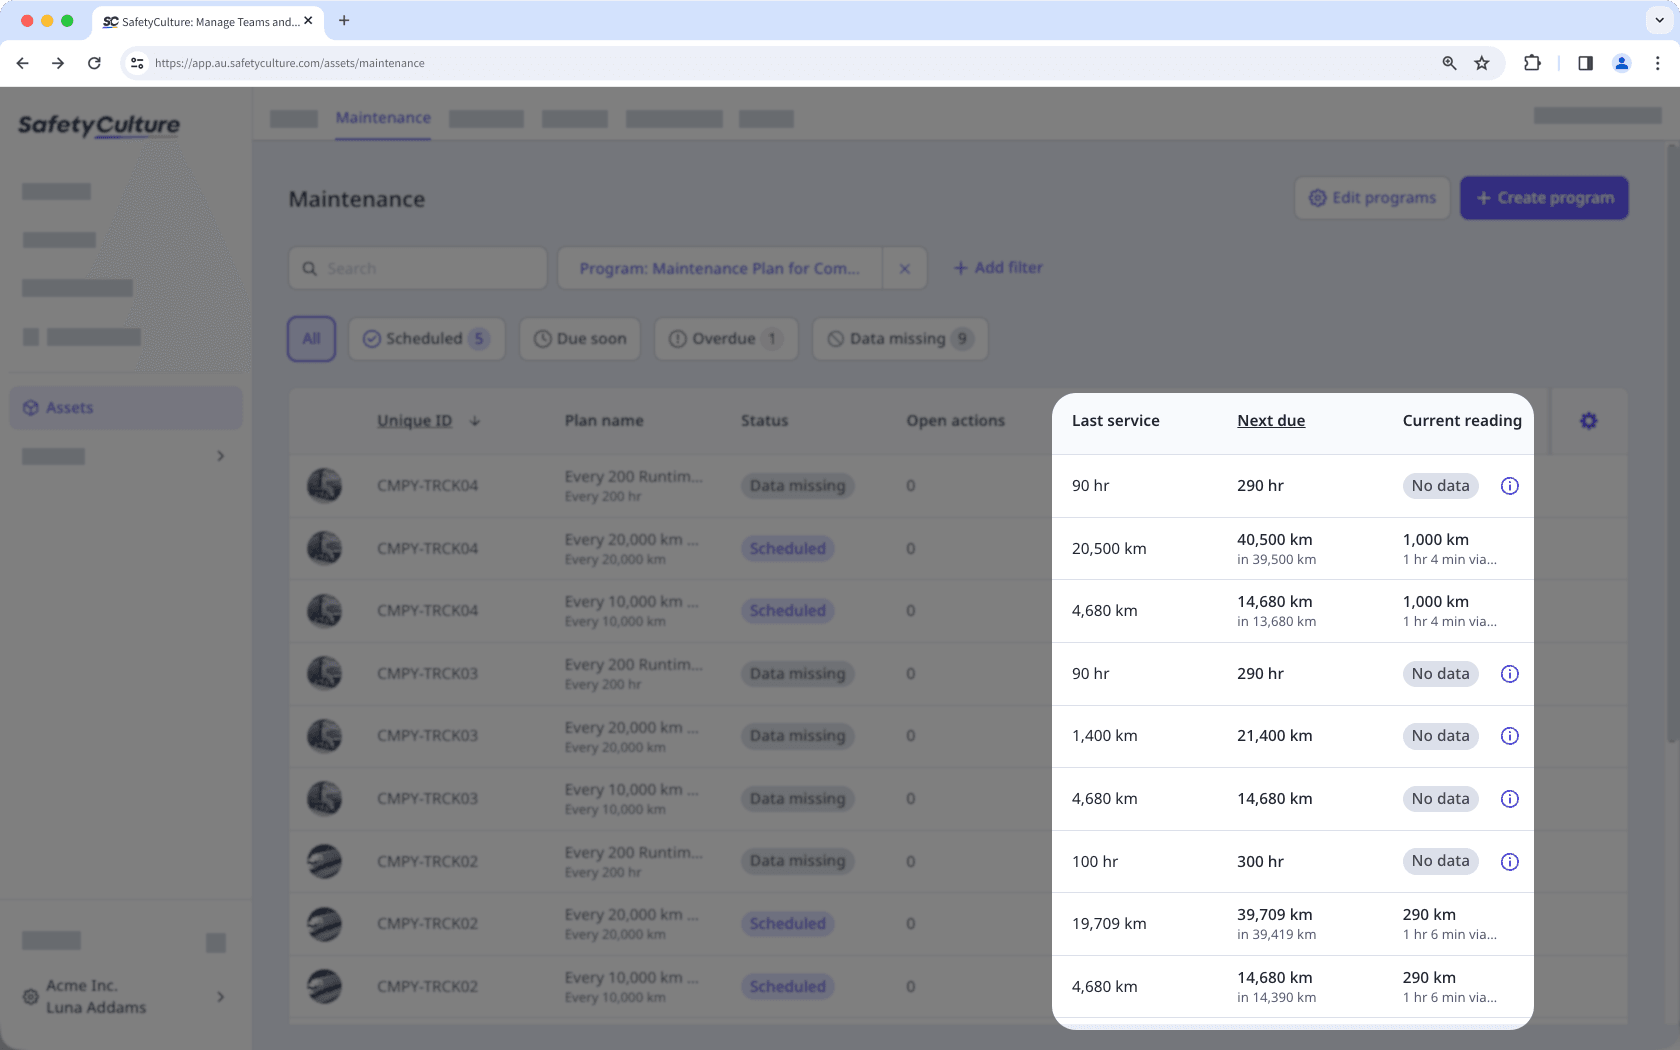Toggle the Scheduled filter

point(426,339)
